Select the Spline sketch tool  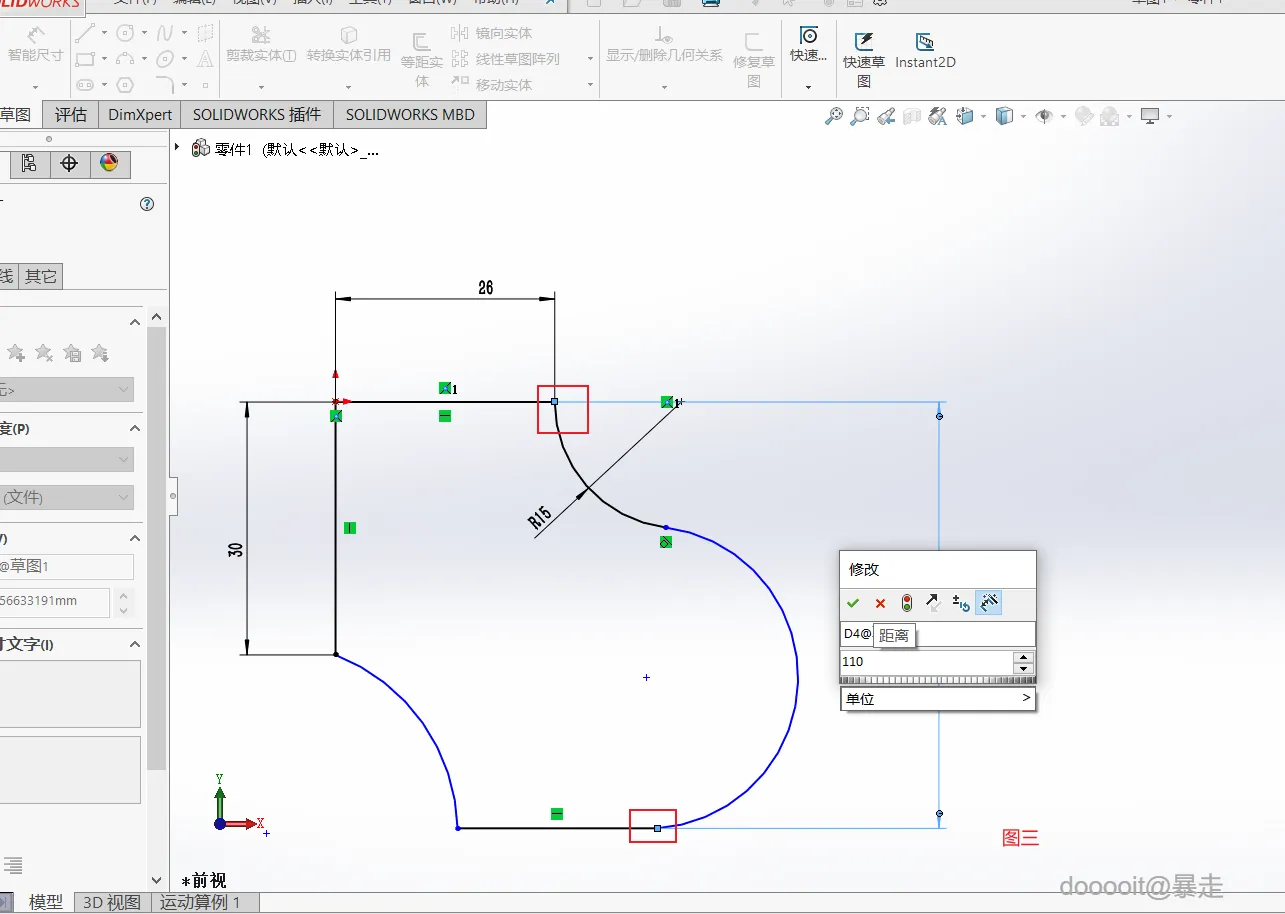(x=165, y=33)
